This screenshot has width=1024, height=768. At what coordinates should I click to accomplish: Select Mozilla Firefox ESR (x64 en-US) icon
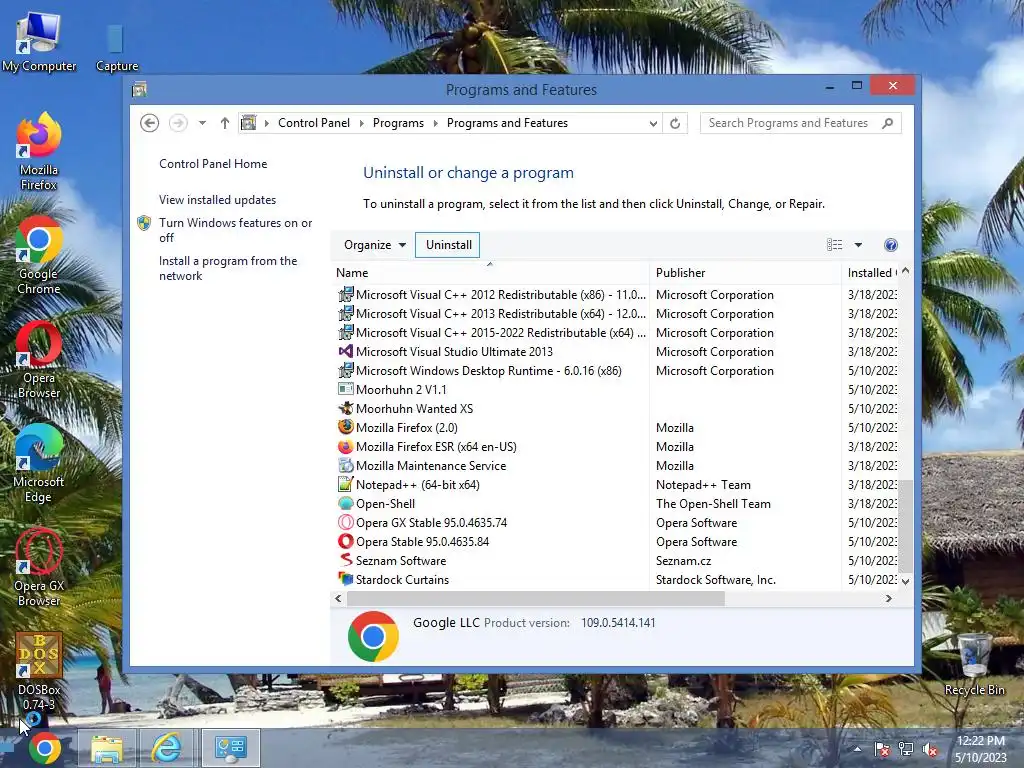(x=345, y=446)
